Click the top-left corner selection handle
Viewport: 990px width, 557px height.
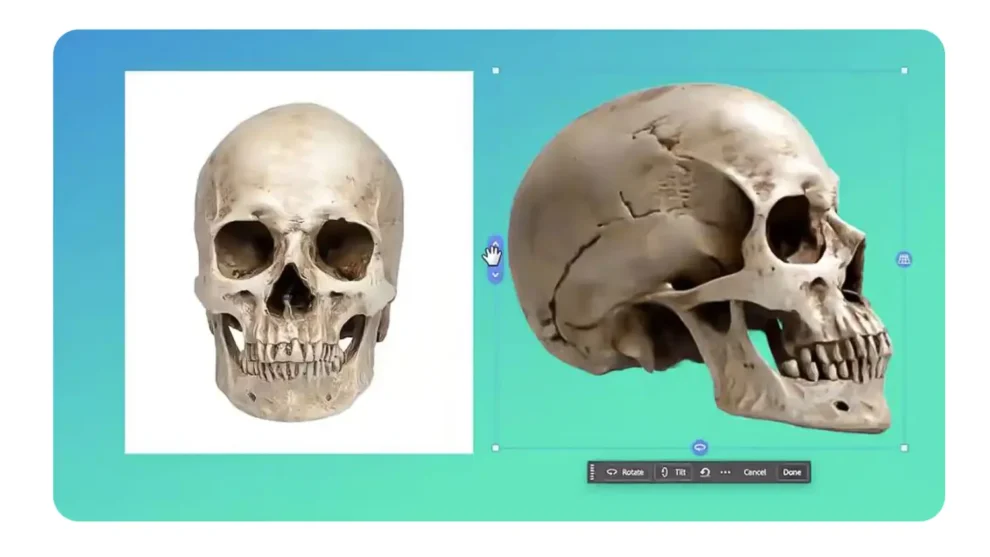tap(496, 71)
